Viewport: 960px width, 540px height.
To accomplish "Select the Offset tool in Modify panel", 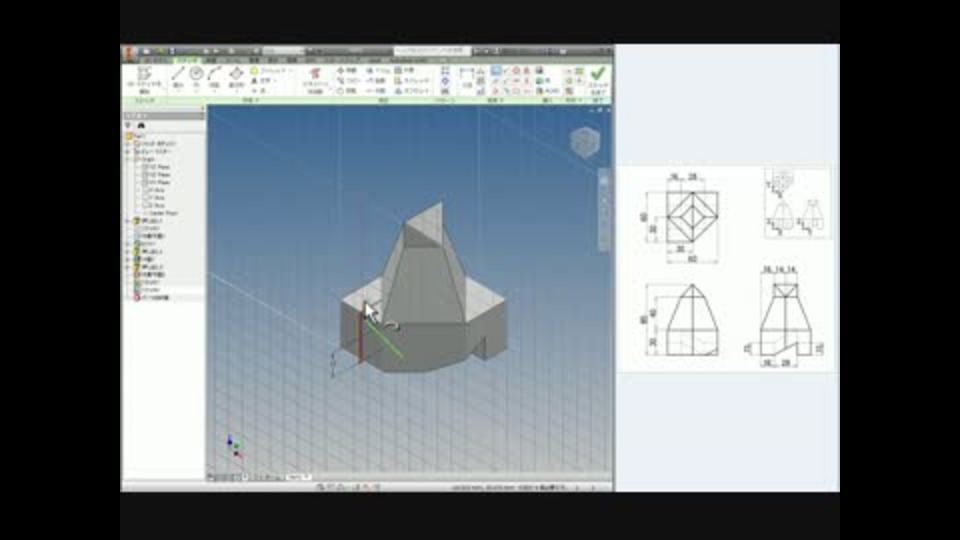I will [411, 91].
